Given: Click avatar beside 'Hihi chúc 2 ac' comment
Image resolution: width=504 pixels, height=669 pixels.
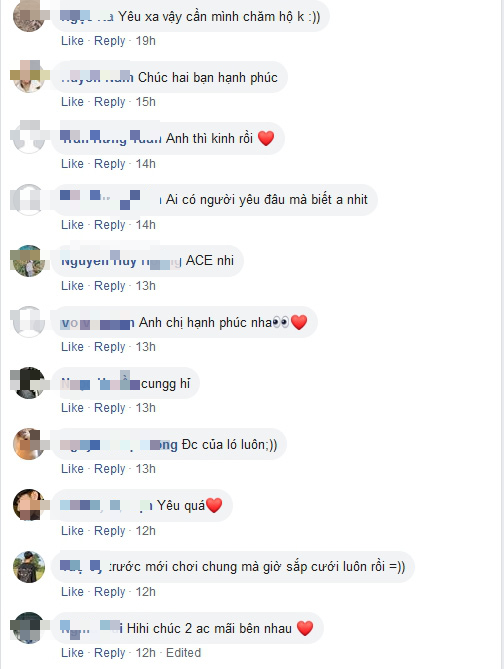Looking at the screenshot, I should click(29, 628).
